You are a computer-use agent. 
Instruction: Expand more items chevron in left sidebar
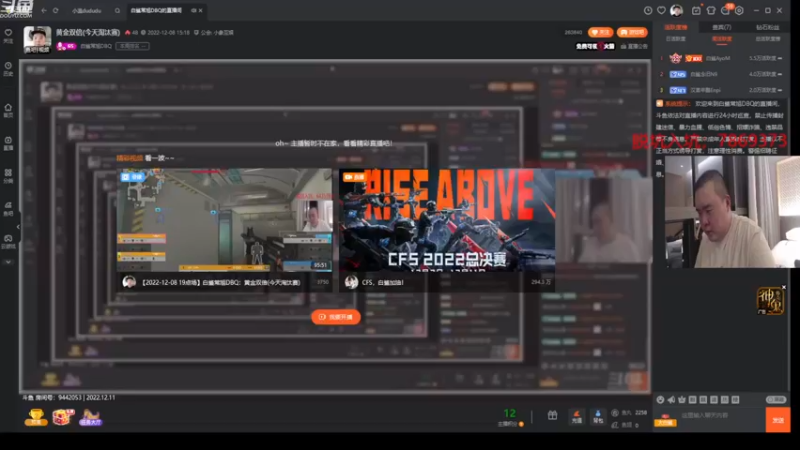pyautogui.click(x=8, y=262)
